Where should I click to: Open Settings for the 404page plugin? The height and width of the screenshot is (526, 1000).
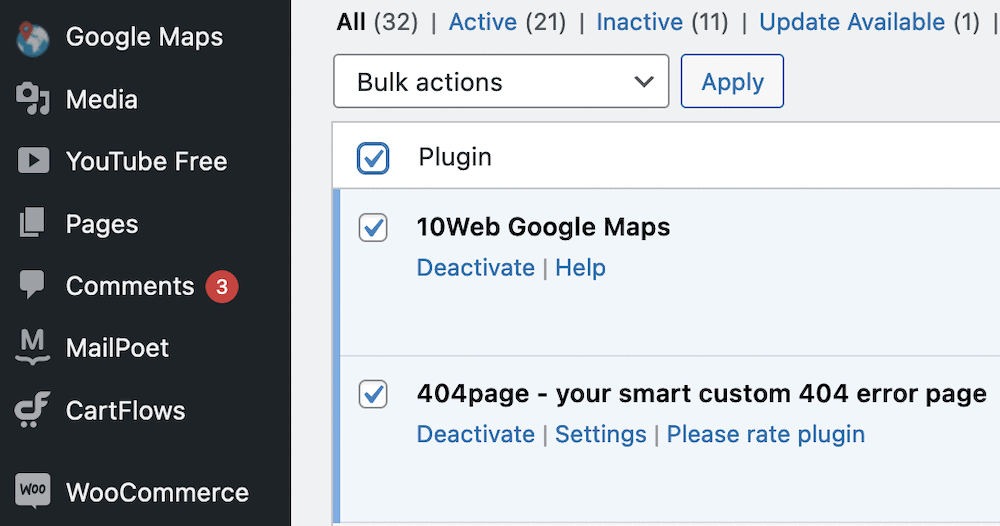coord(601,434)
